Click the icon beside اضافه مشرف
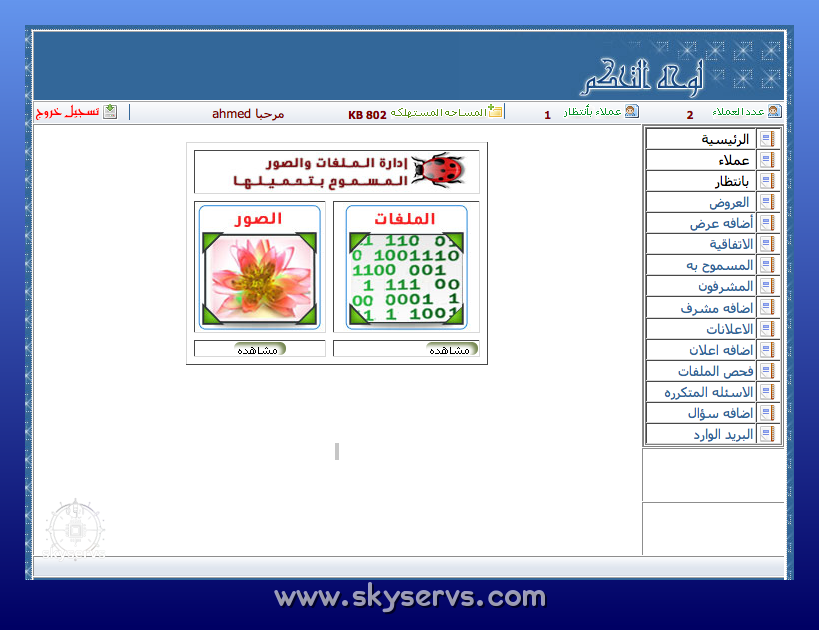The height and width of the screenshot is (630, 819). point(767,308)
